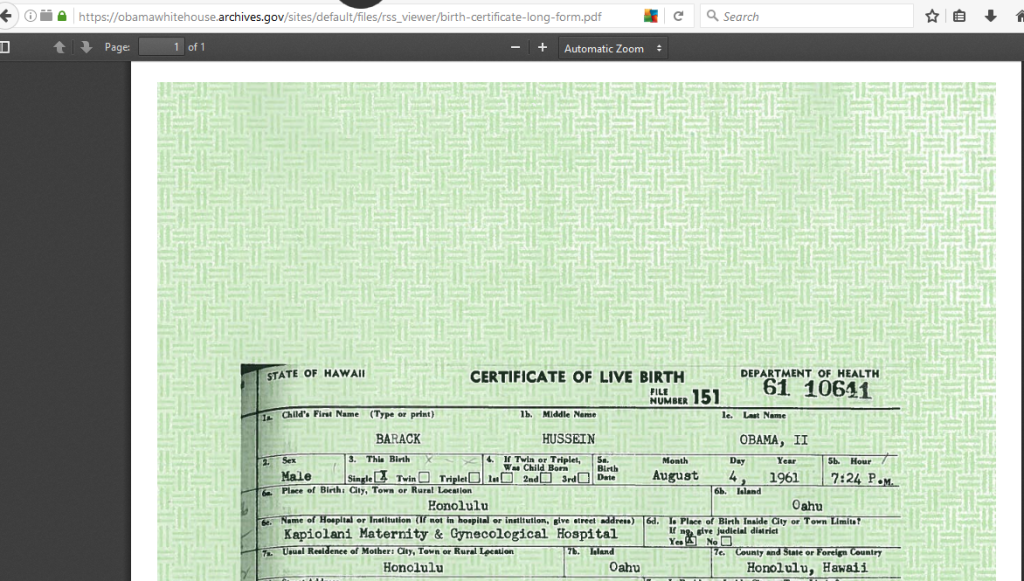Click the page number field

tap(161, 47)
